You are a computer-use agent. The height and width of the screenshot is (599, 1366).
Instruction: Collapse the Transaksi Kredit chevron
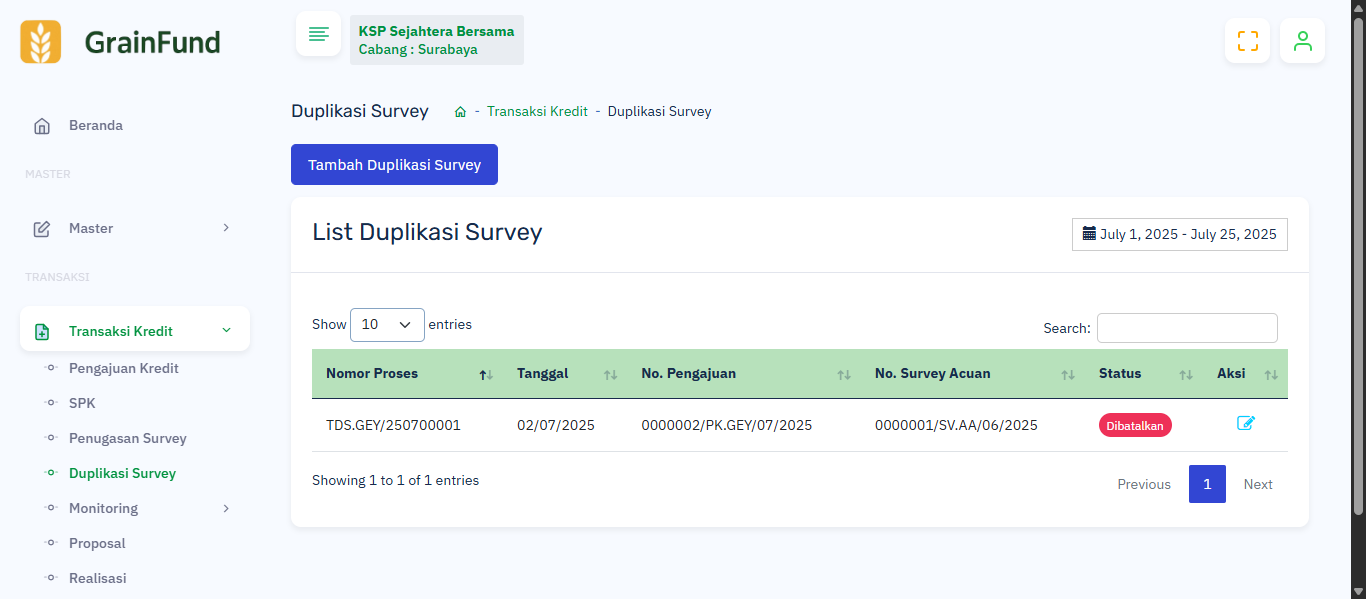pyautogui.click(x=226, y=330)
